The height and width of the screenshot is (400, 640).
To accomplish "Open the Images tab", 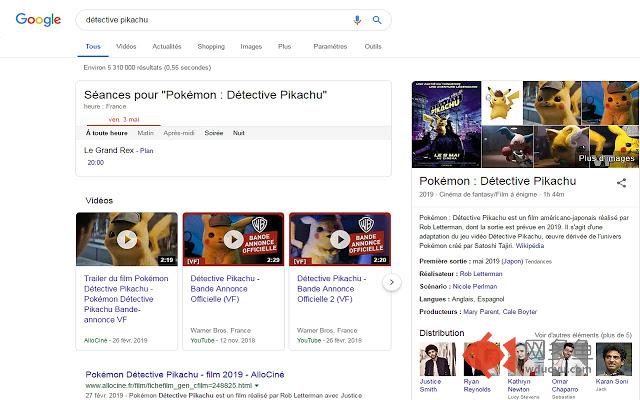I will pyautogui.click(x=251, y=47).
